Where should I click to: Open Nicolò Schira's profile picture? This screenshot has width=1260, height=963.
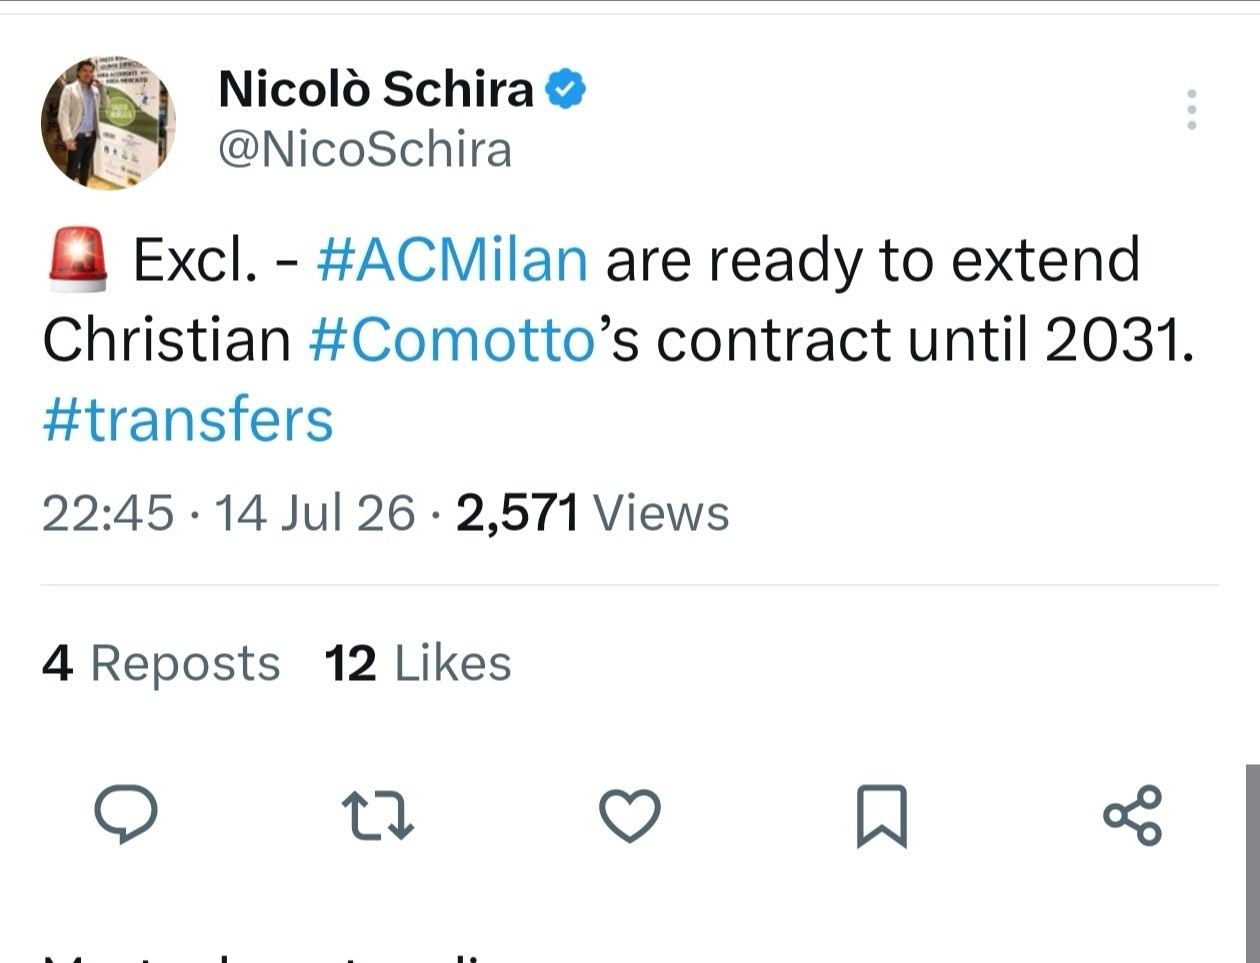[x=108, y=122]
